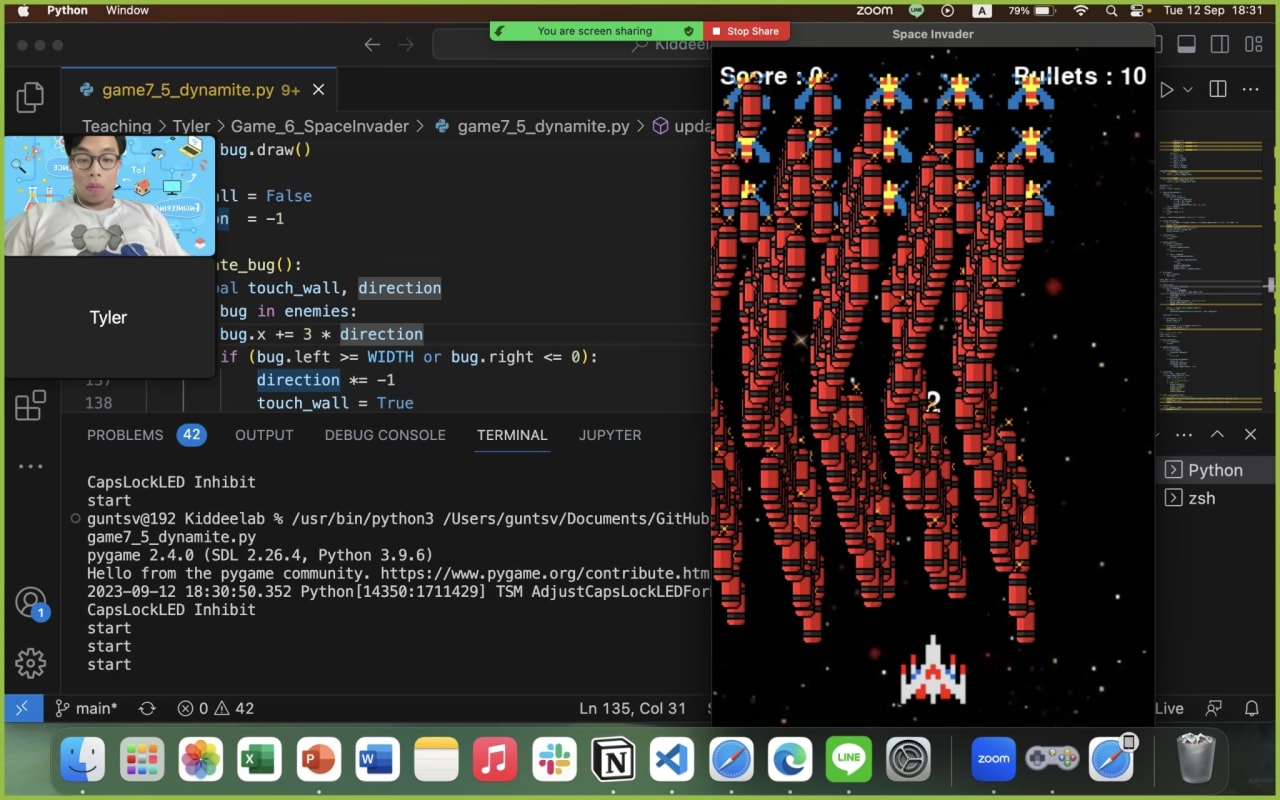Open Notion from the Dock
The width and height of the screenshot is (1280, 800).
click(613, 760)
